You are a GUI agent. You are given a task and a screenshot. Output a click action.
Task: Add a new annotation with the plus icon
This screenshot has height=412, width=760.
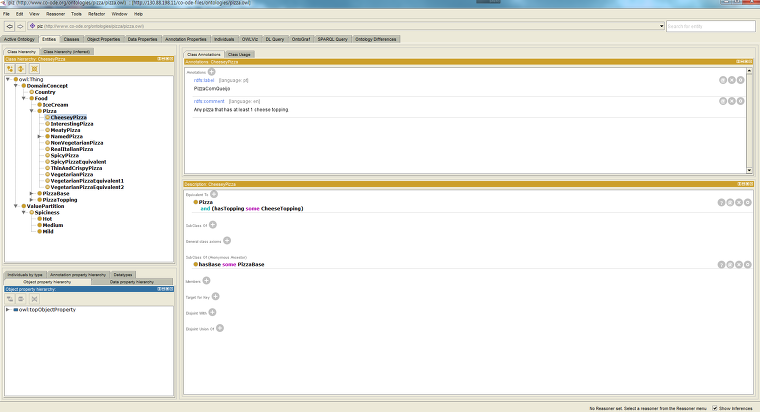211,72
